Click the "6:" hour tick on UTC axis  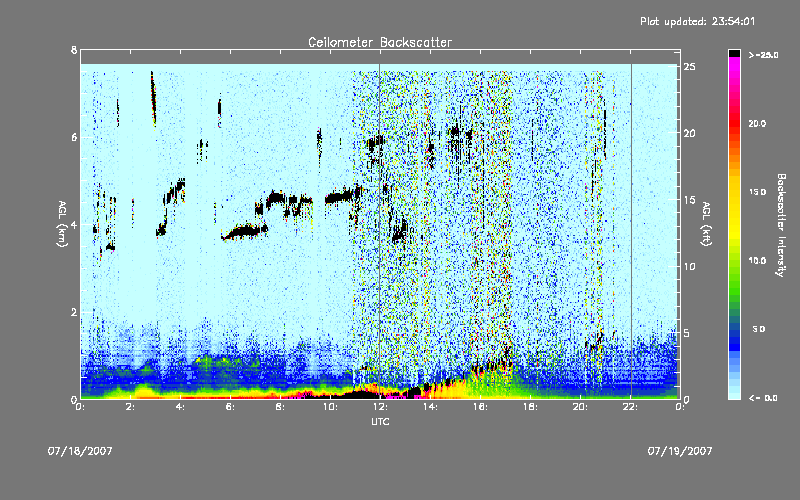[231, 407]
